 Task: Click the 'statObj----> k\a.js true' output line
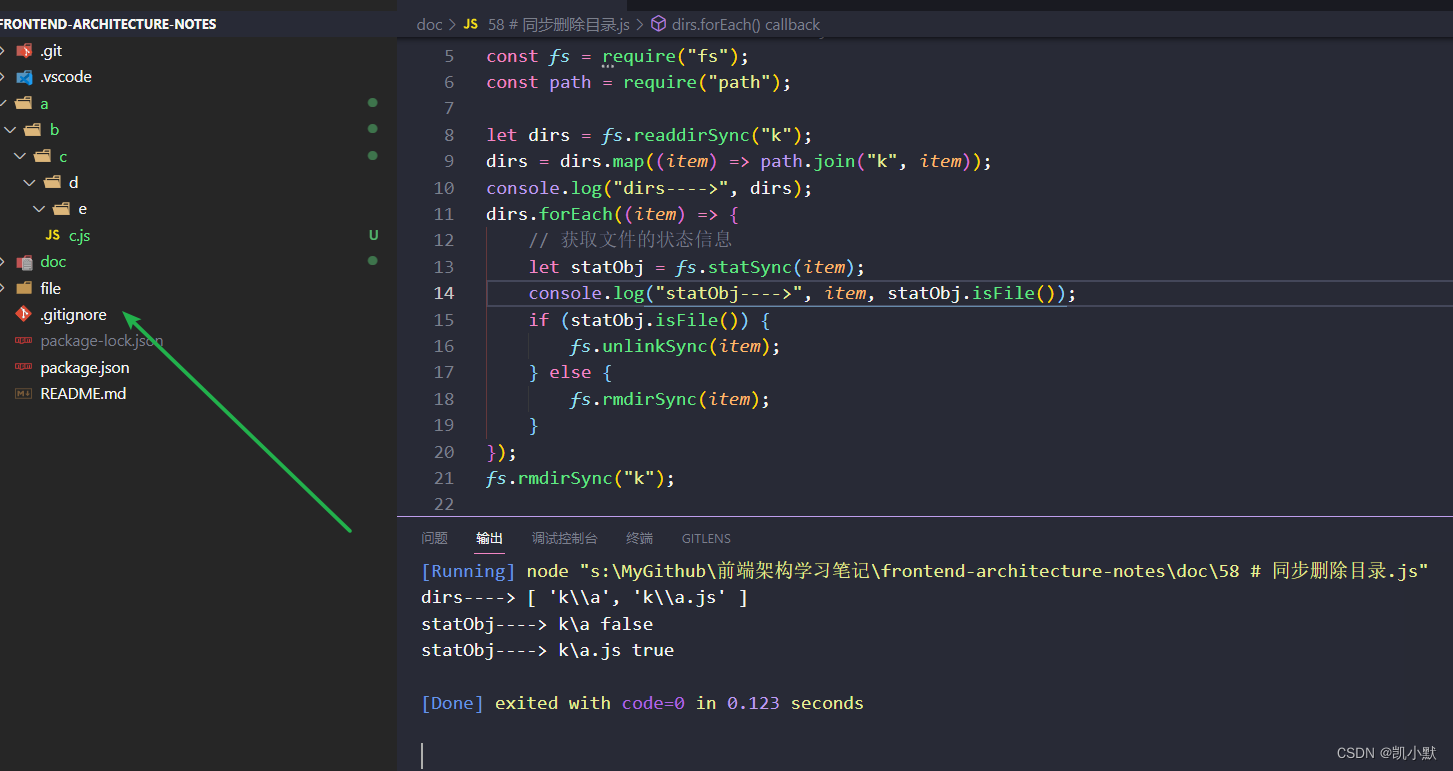pos(548,650)
